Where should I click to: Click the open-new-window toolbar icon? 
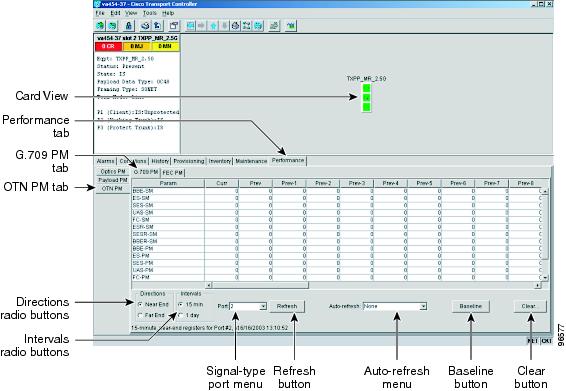174,26
